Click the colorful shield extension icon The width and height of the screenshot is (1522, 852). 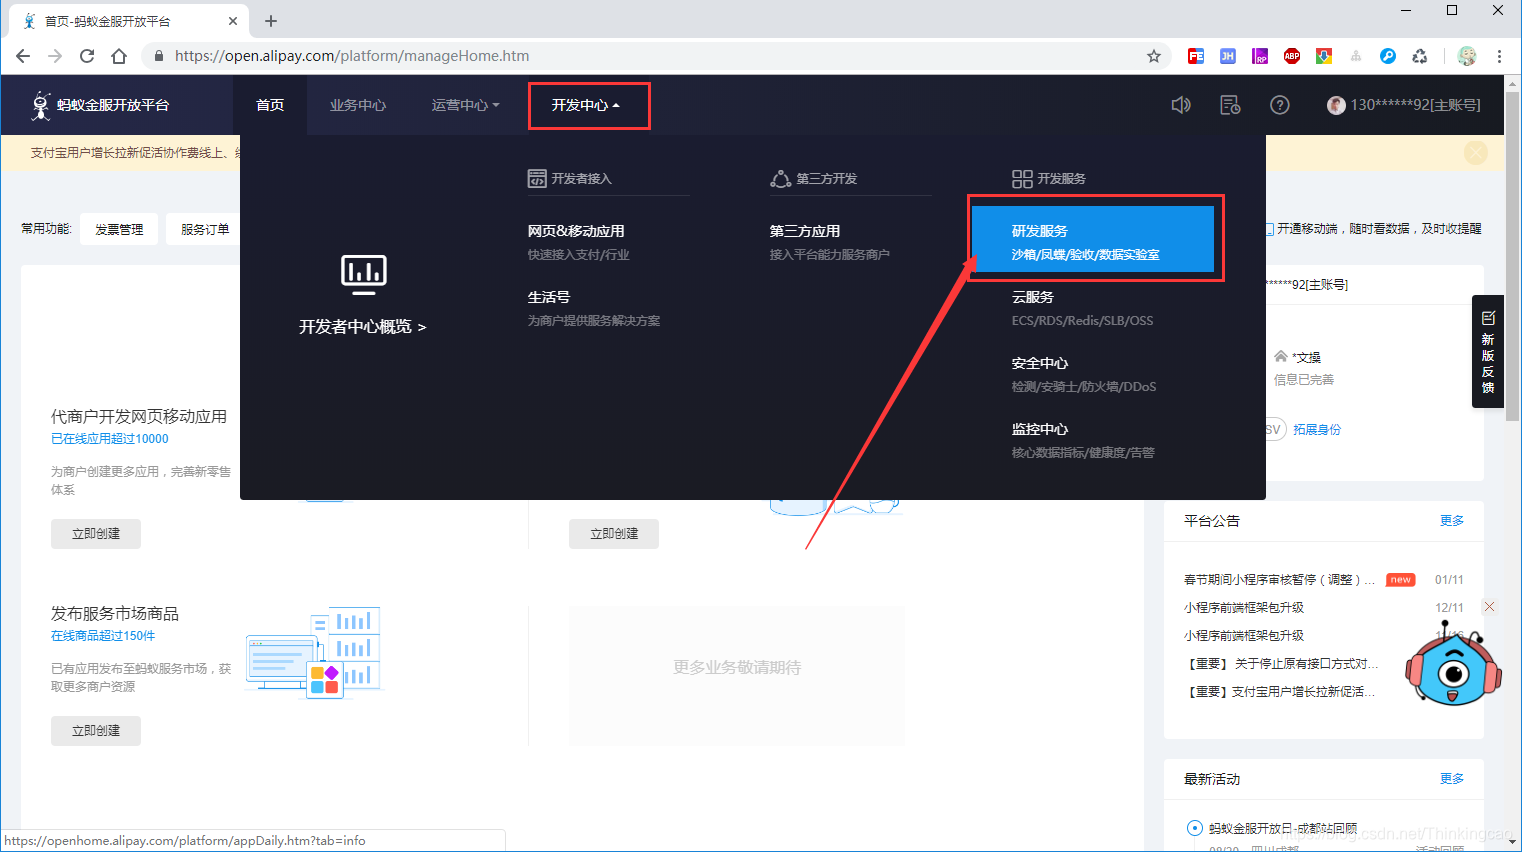(x=1324, y=56)
